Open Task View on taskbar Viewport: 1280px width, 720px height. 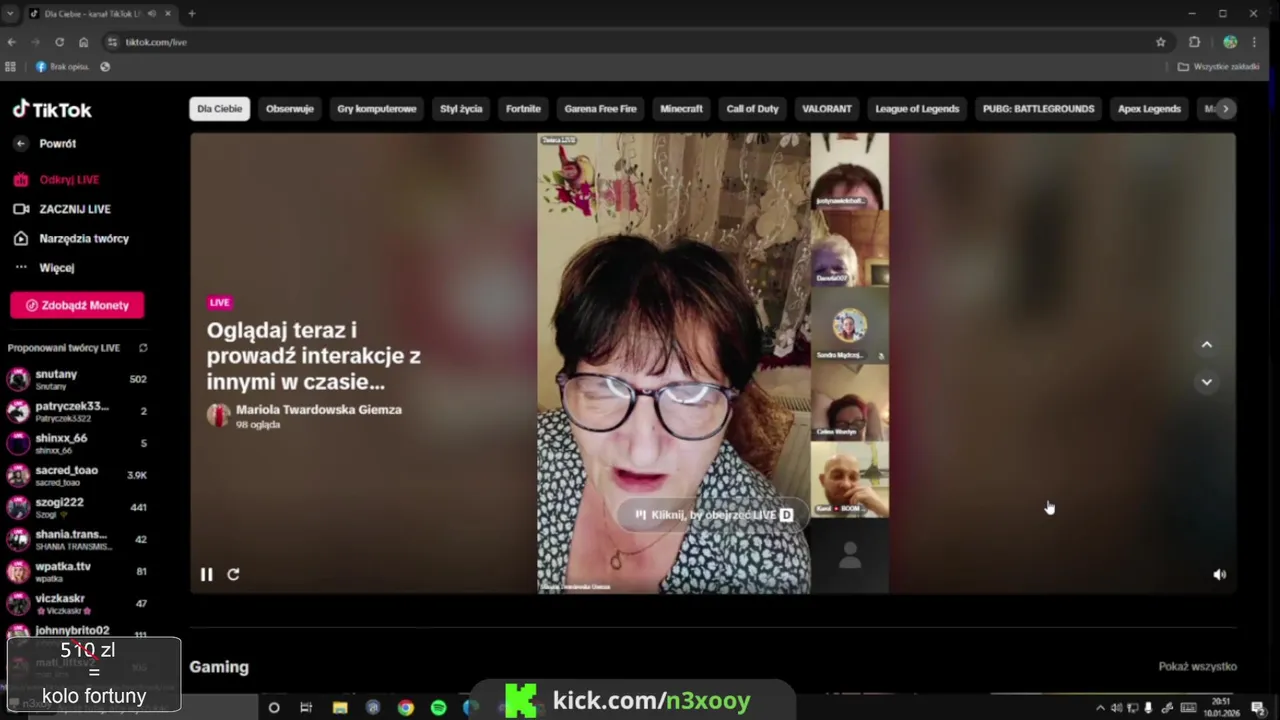306,707
